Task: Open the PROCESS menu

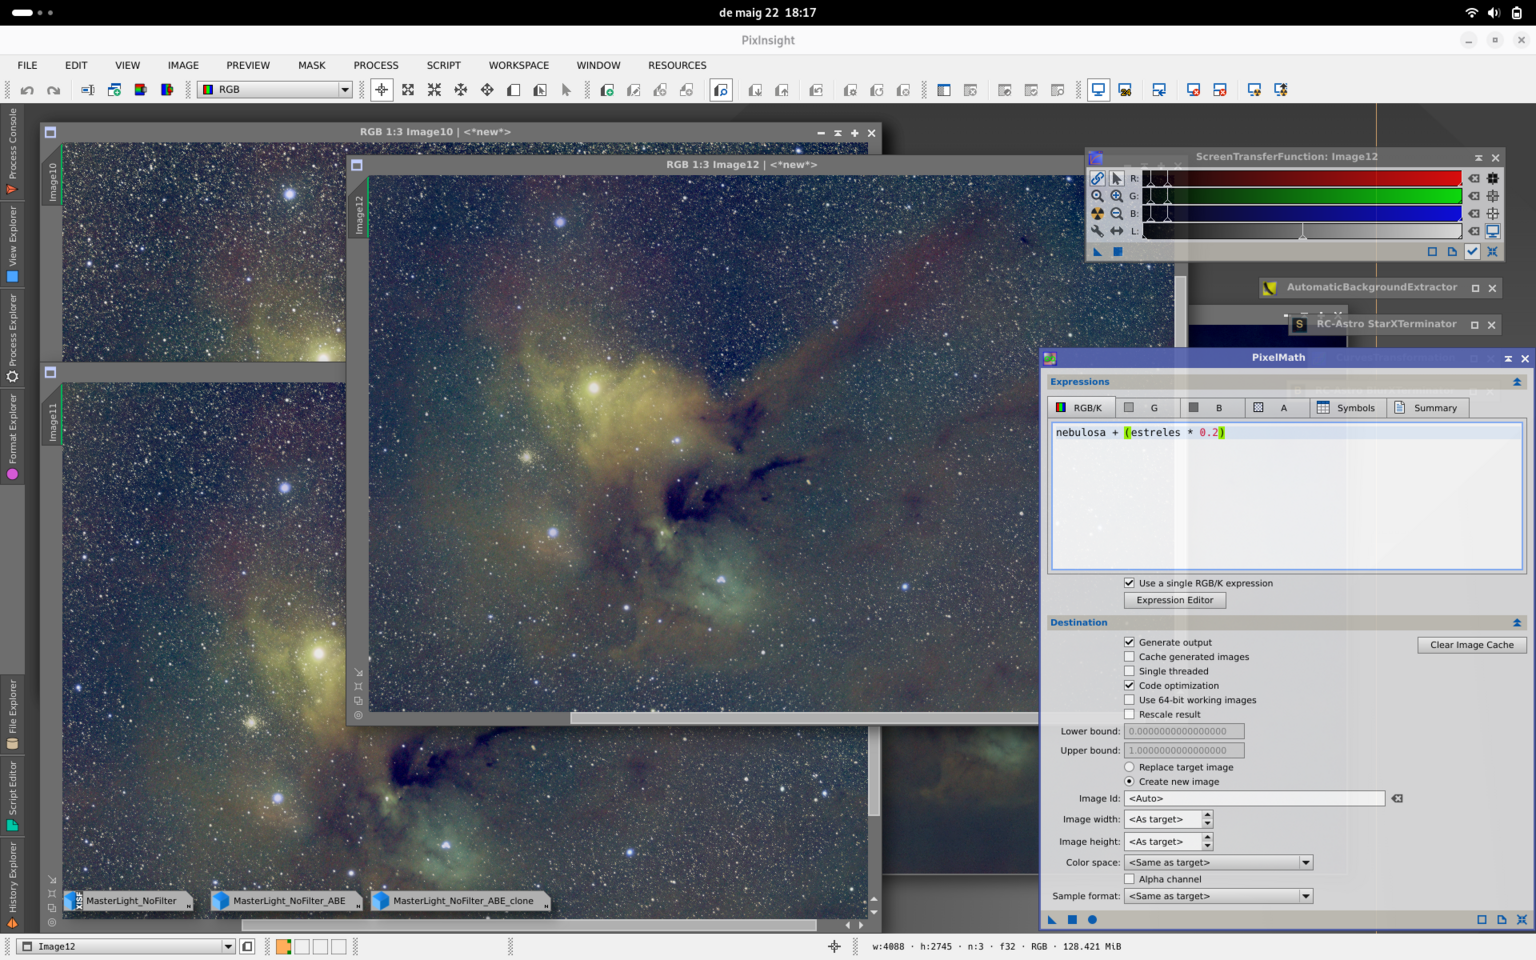Action: click(x=376, y=65)
